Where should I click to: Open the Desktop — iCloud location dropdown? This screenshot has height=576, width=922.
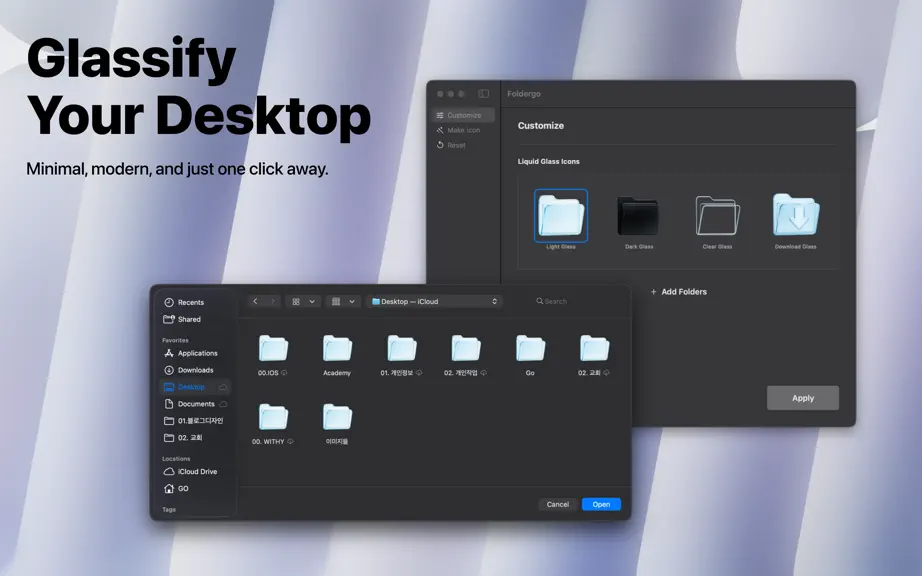[434, 302]
